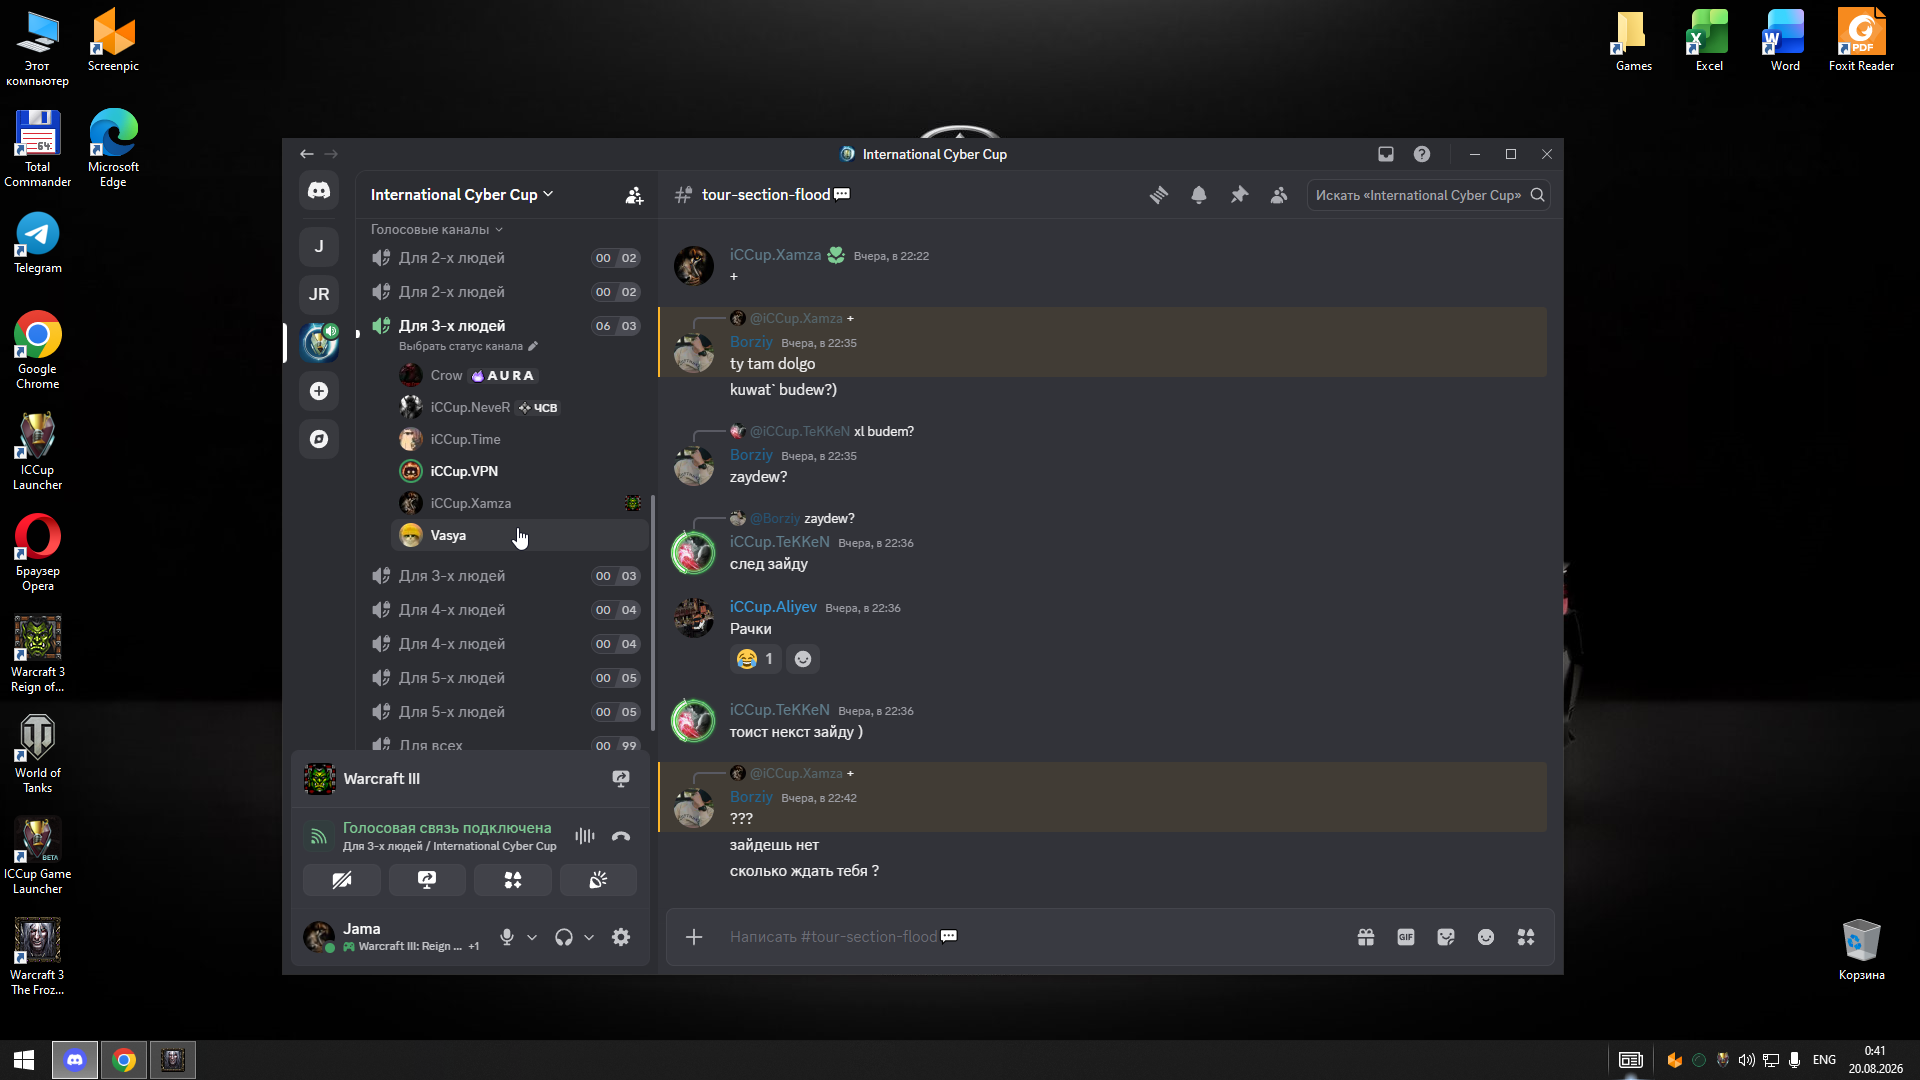
Task: Select Vasya in voice channel
Action: (x=519, y=535)
